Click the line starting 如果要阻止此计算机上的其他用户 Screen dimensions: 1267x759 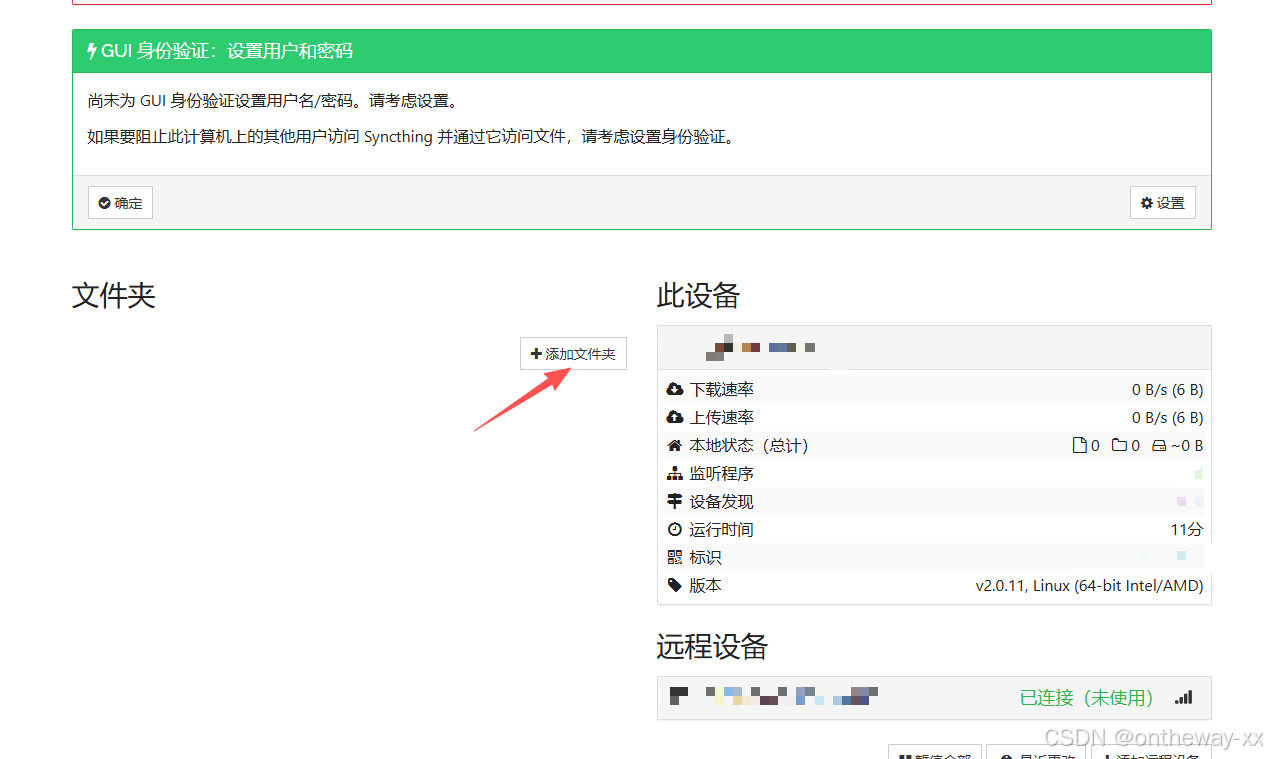tap(411, 137)
